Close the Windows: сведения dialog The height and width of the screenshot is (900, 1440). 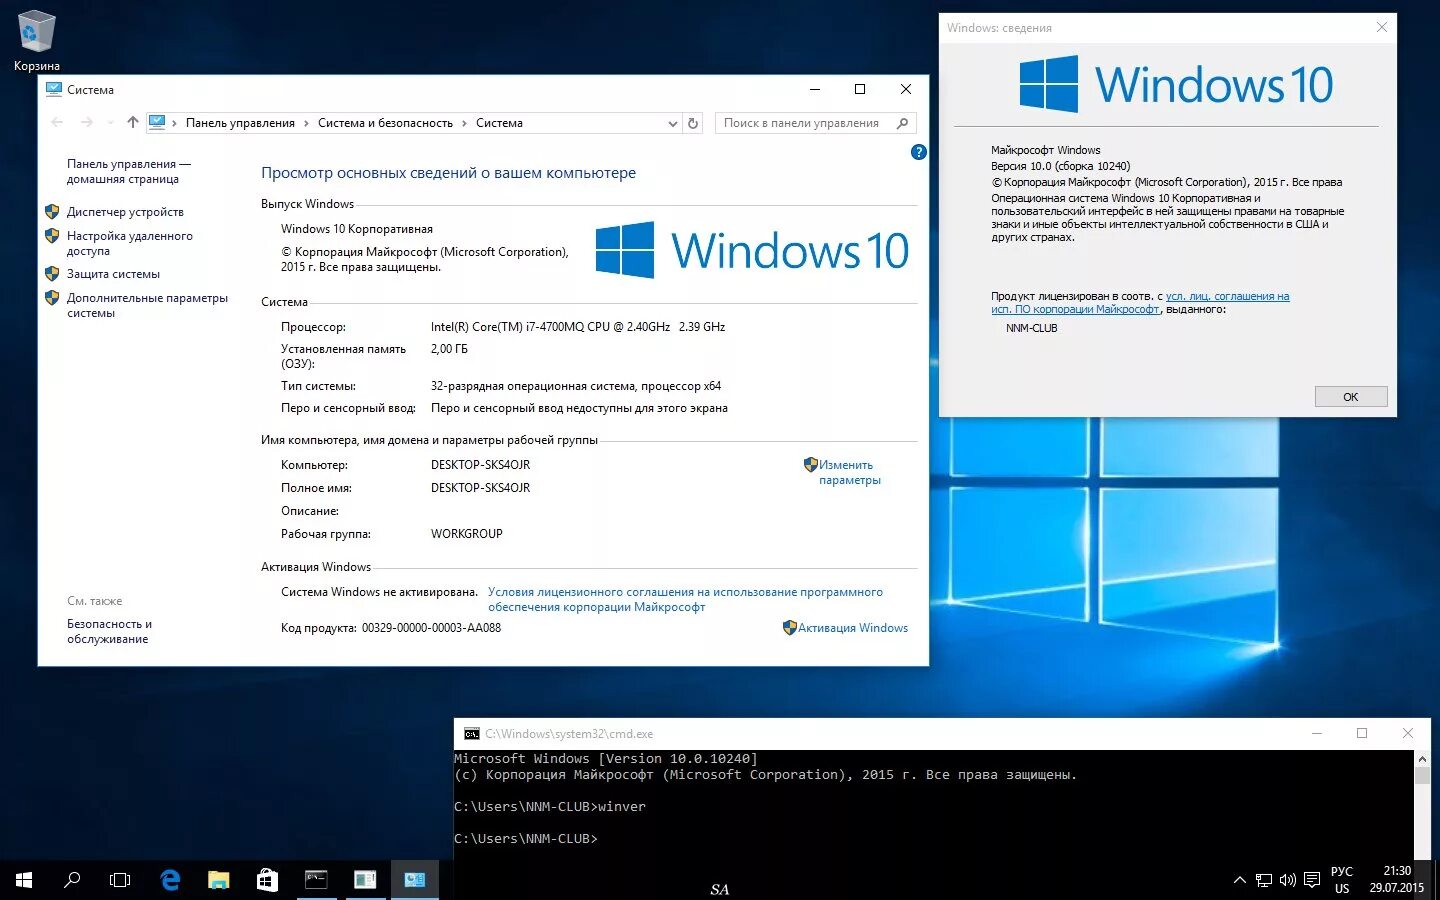click(x=1382, y=27)
